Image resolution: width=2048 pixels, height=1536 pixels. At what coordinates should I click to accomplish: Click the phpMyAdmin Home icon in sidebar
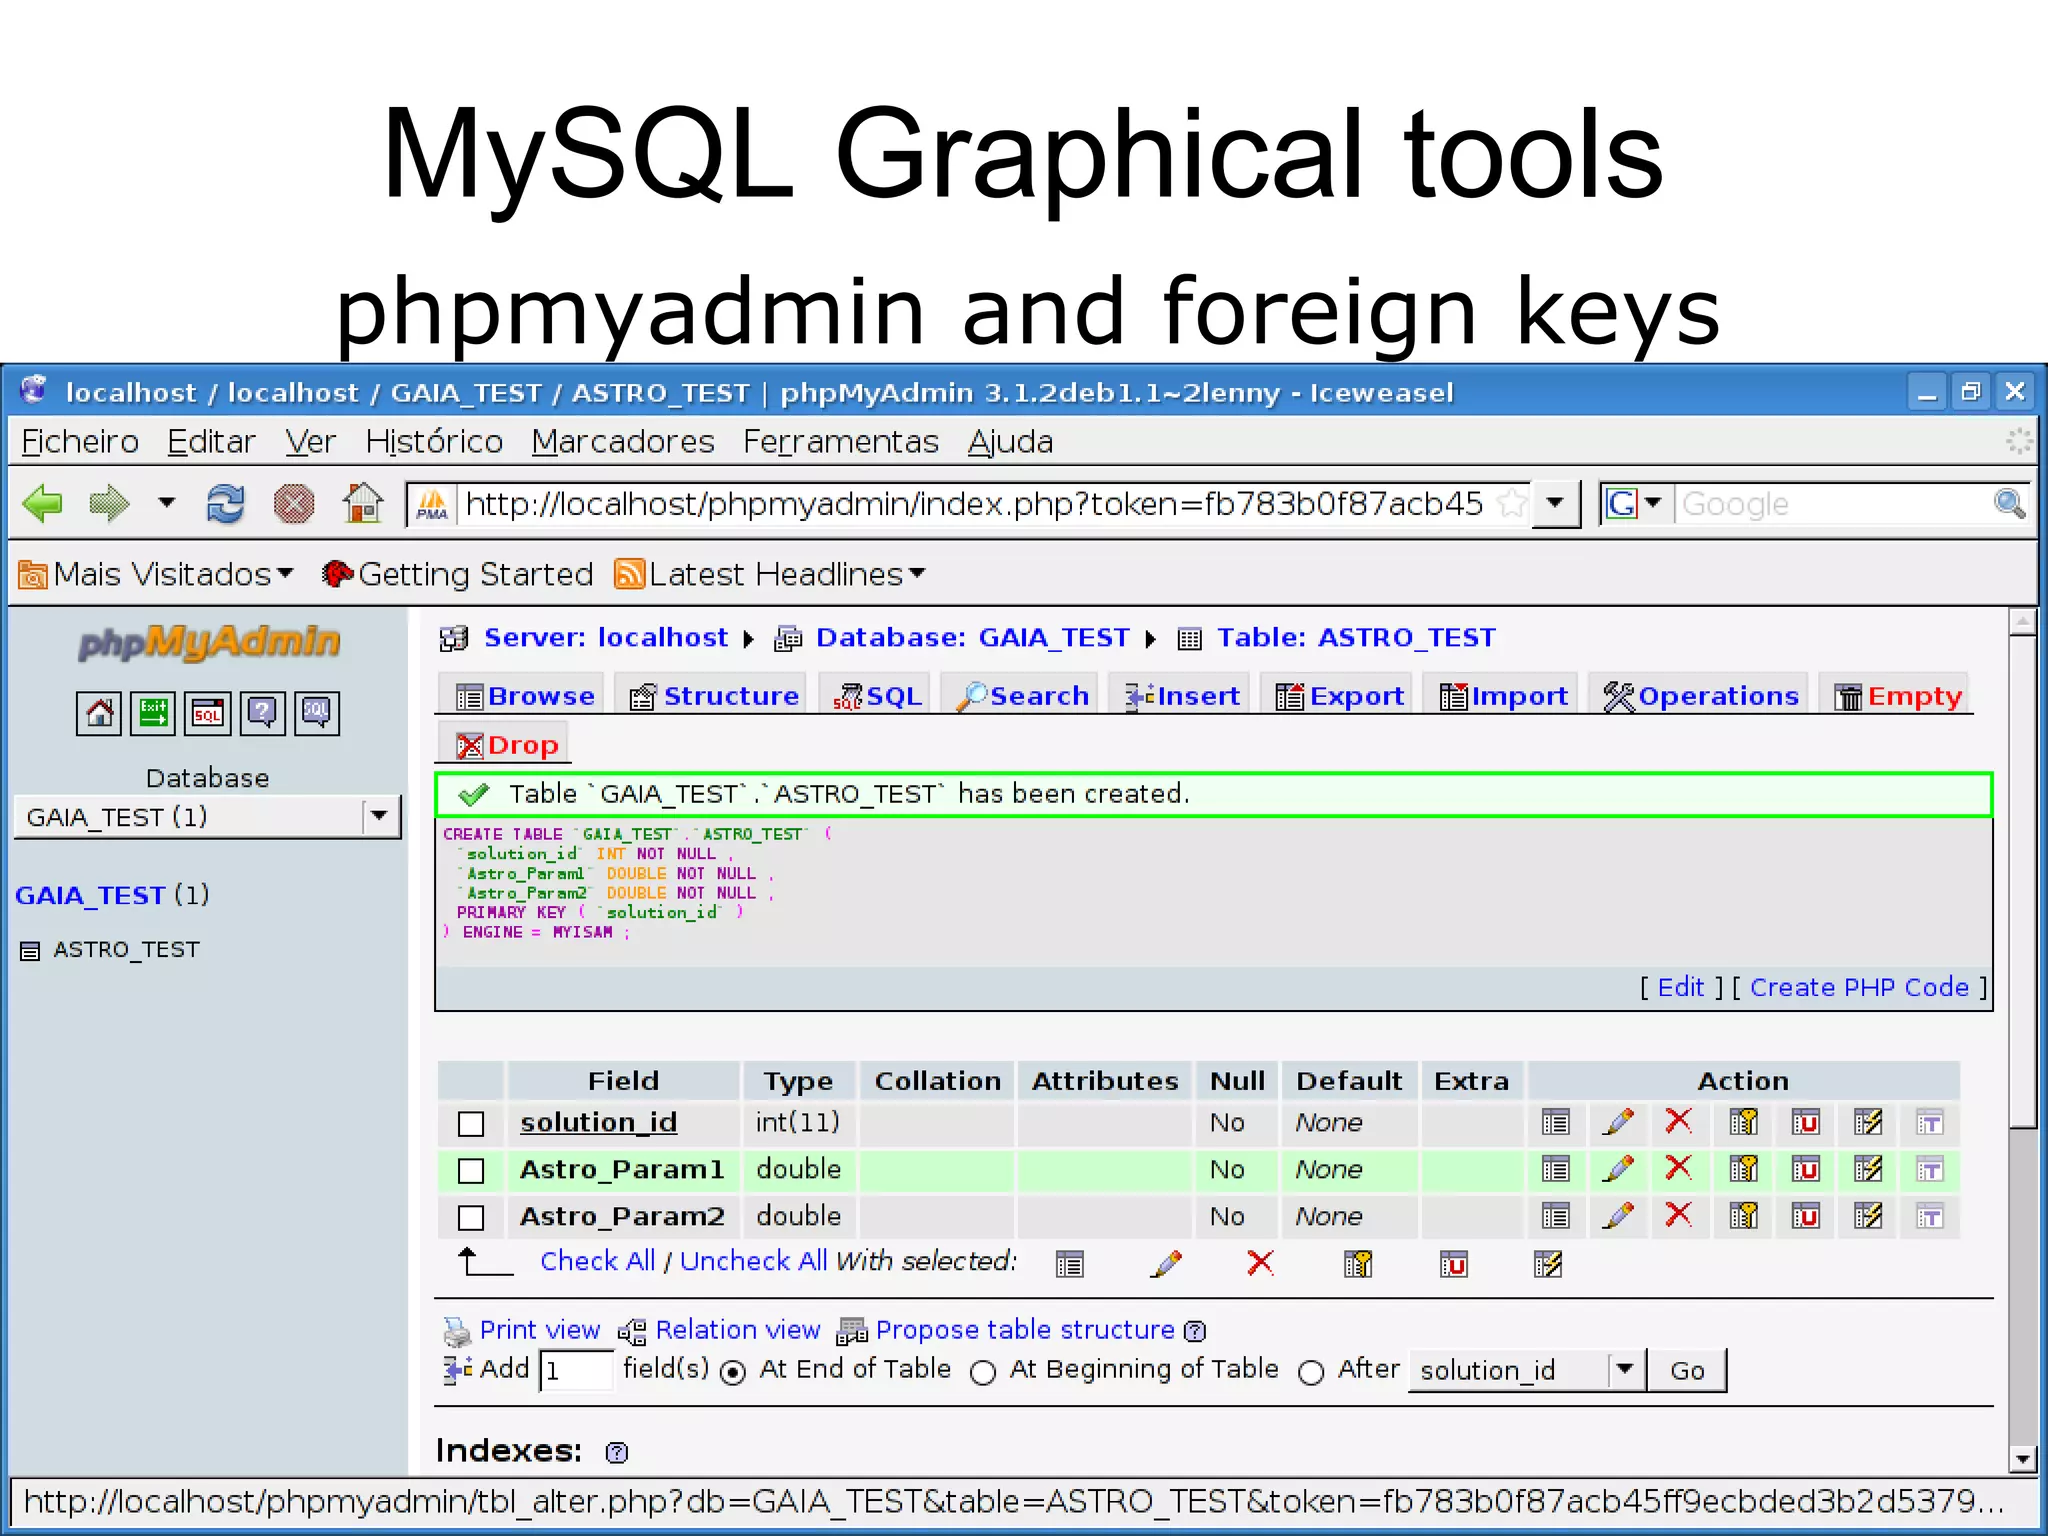pyautogui.click(x=99, y=713)
